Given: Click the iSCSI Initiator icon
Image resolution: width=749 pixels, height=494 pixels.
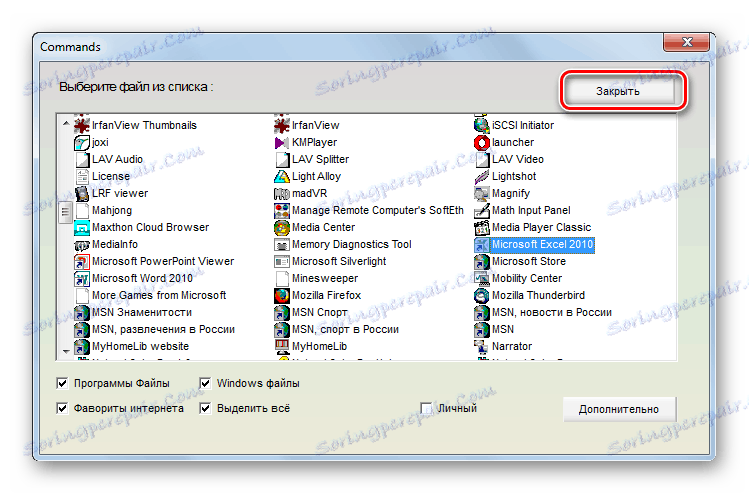Looking at the screenshot, I should click(x=482, y=125).
